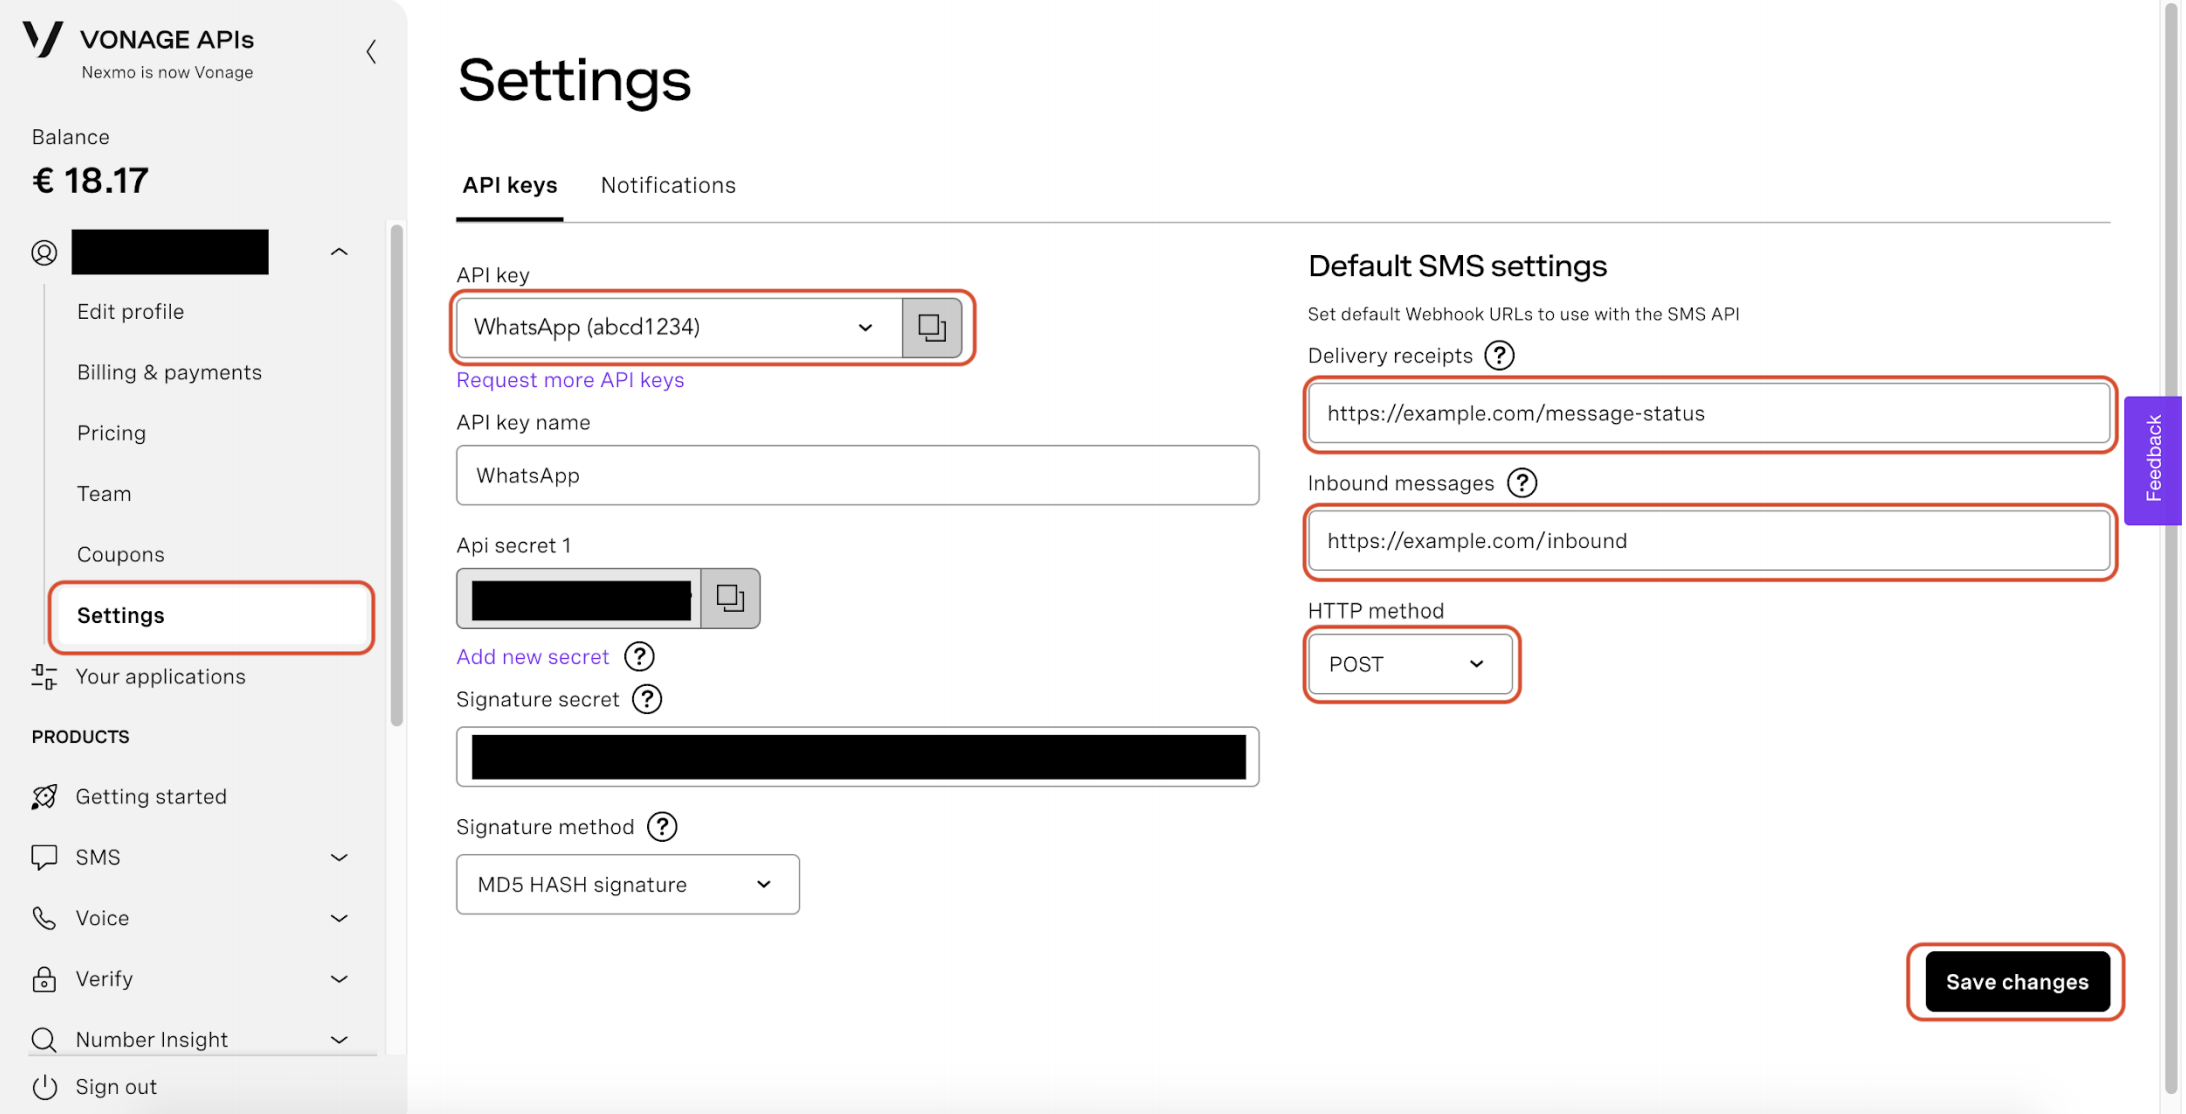
Task: Click the main page vertical scrollbar
Action: pos(2171,550)
